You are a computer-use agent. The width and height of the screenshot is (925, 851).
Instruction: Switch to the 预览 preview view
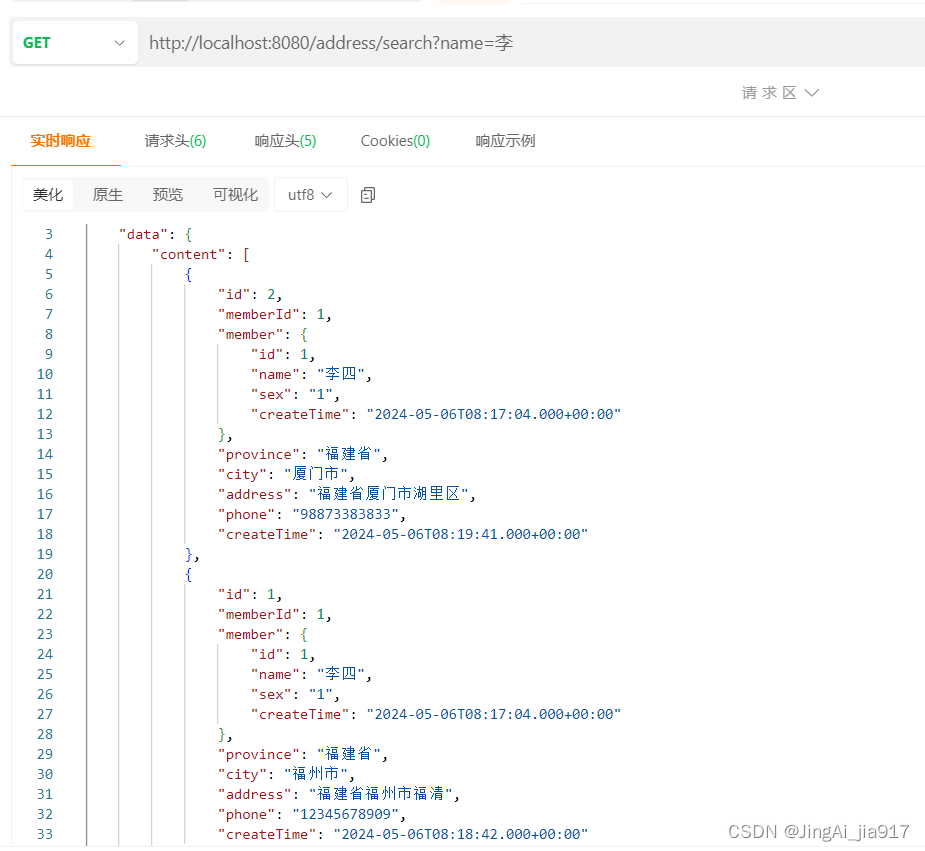click(167, 194)
